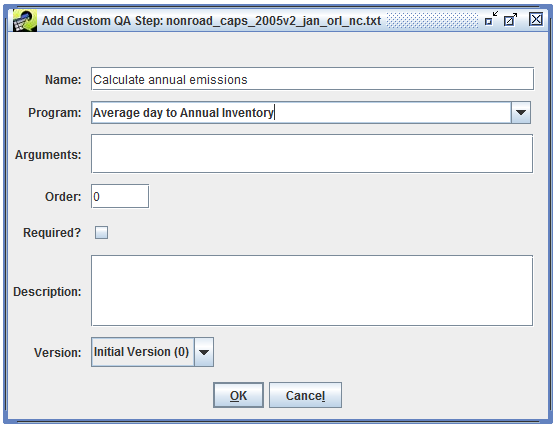Close the Add Custom QA Step dialog

pos(536,19)
